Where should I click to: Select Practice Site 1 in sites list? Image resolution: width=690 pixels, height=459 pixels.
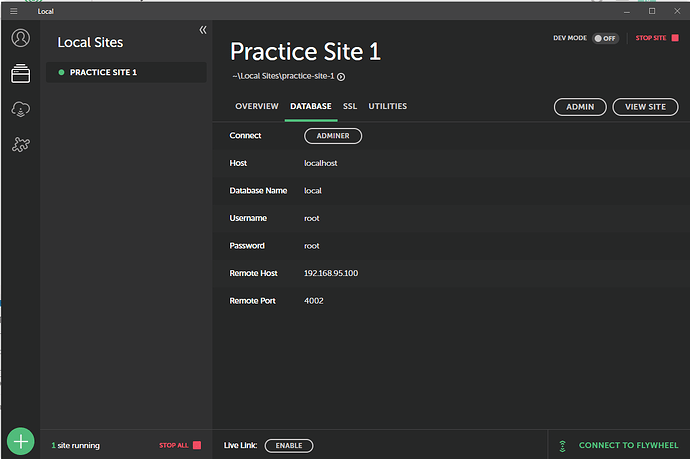click(x=126, y=72)
